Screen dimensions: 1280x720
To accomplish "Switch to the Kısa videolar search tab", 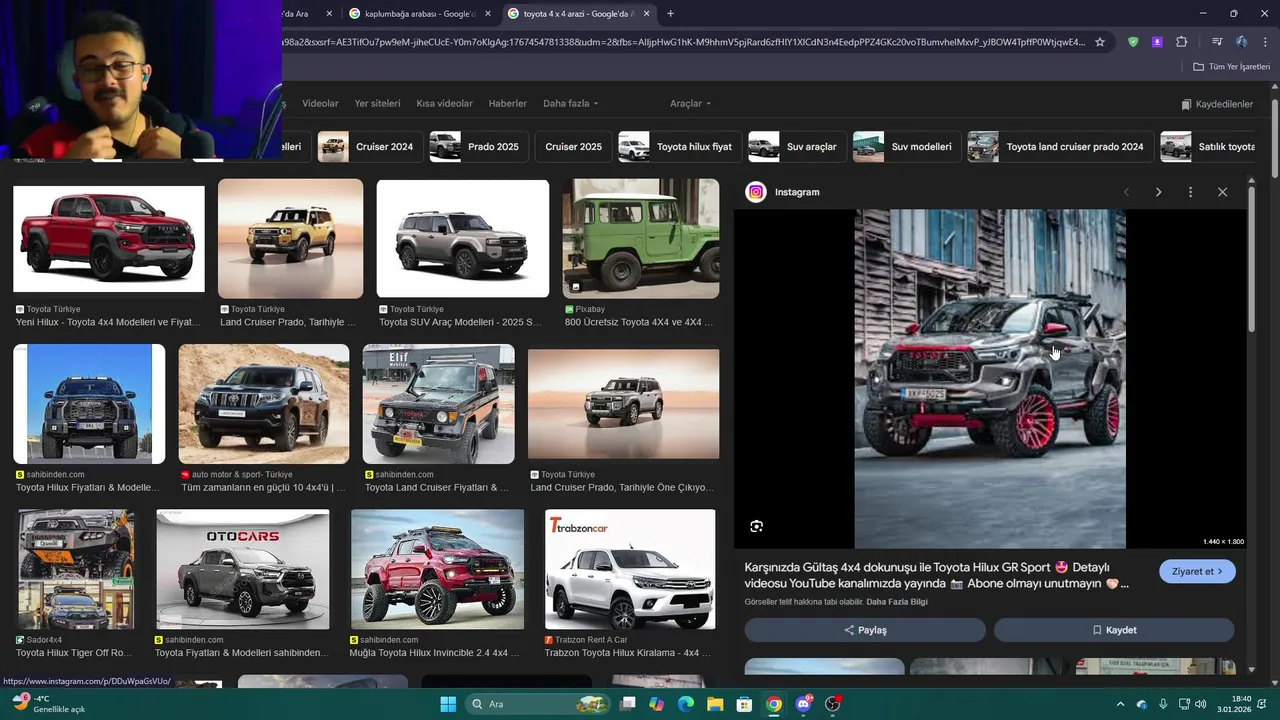I will coord(444,103).
